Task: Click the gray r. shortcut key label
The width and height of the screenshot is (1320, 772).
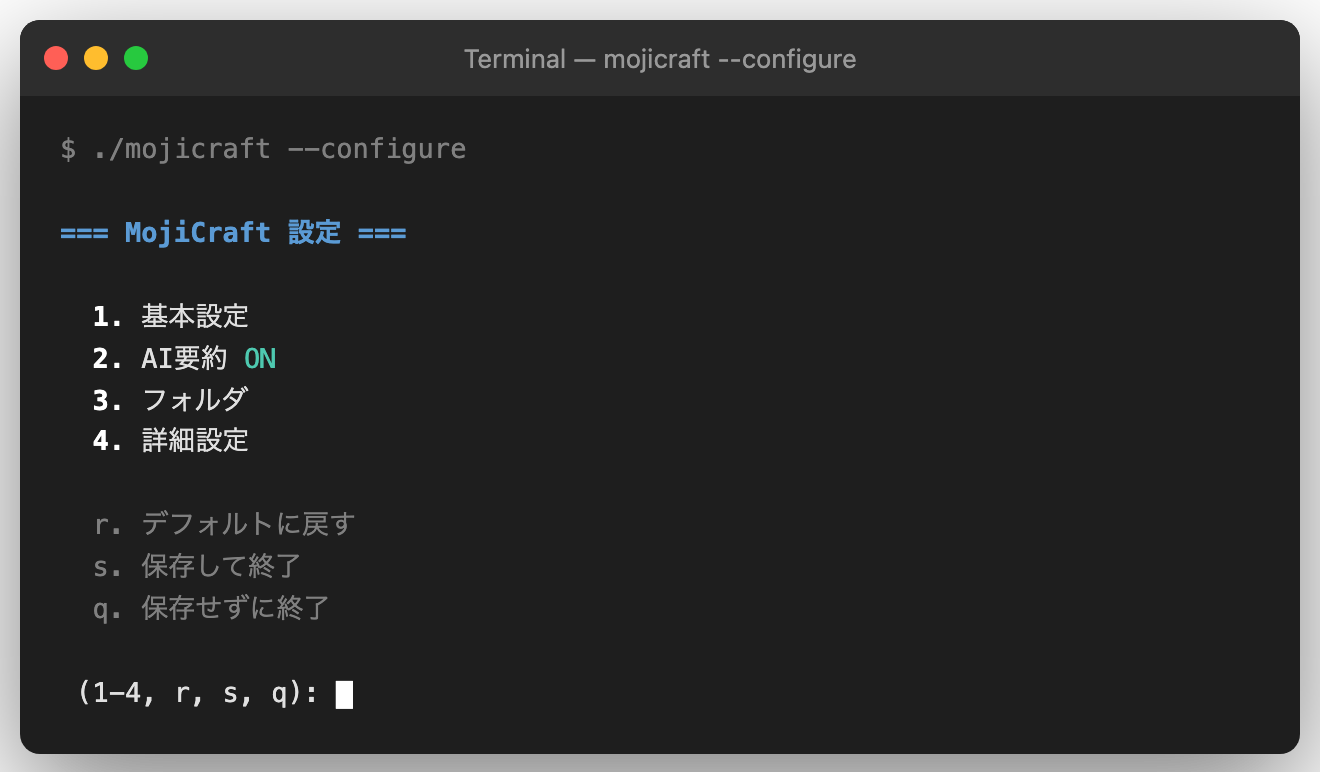Action: click(x=108, y=524)
